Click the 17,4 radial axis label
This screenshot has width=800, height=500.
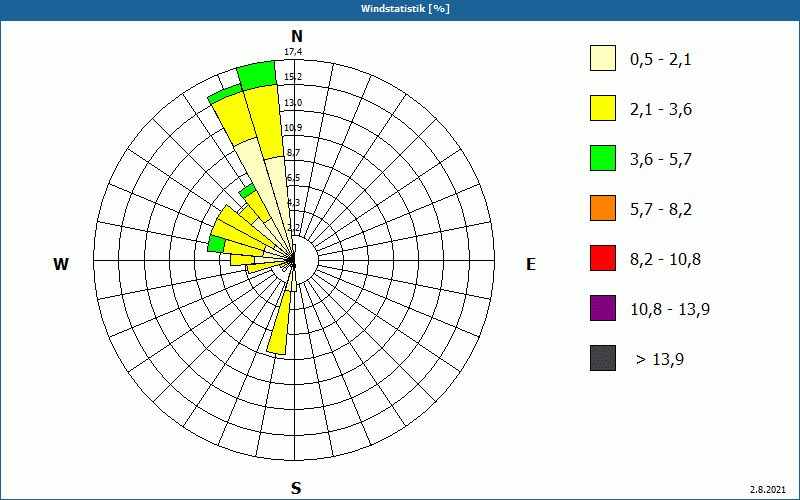(x=293, y=52)
